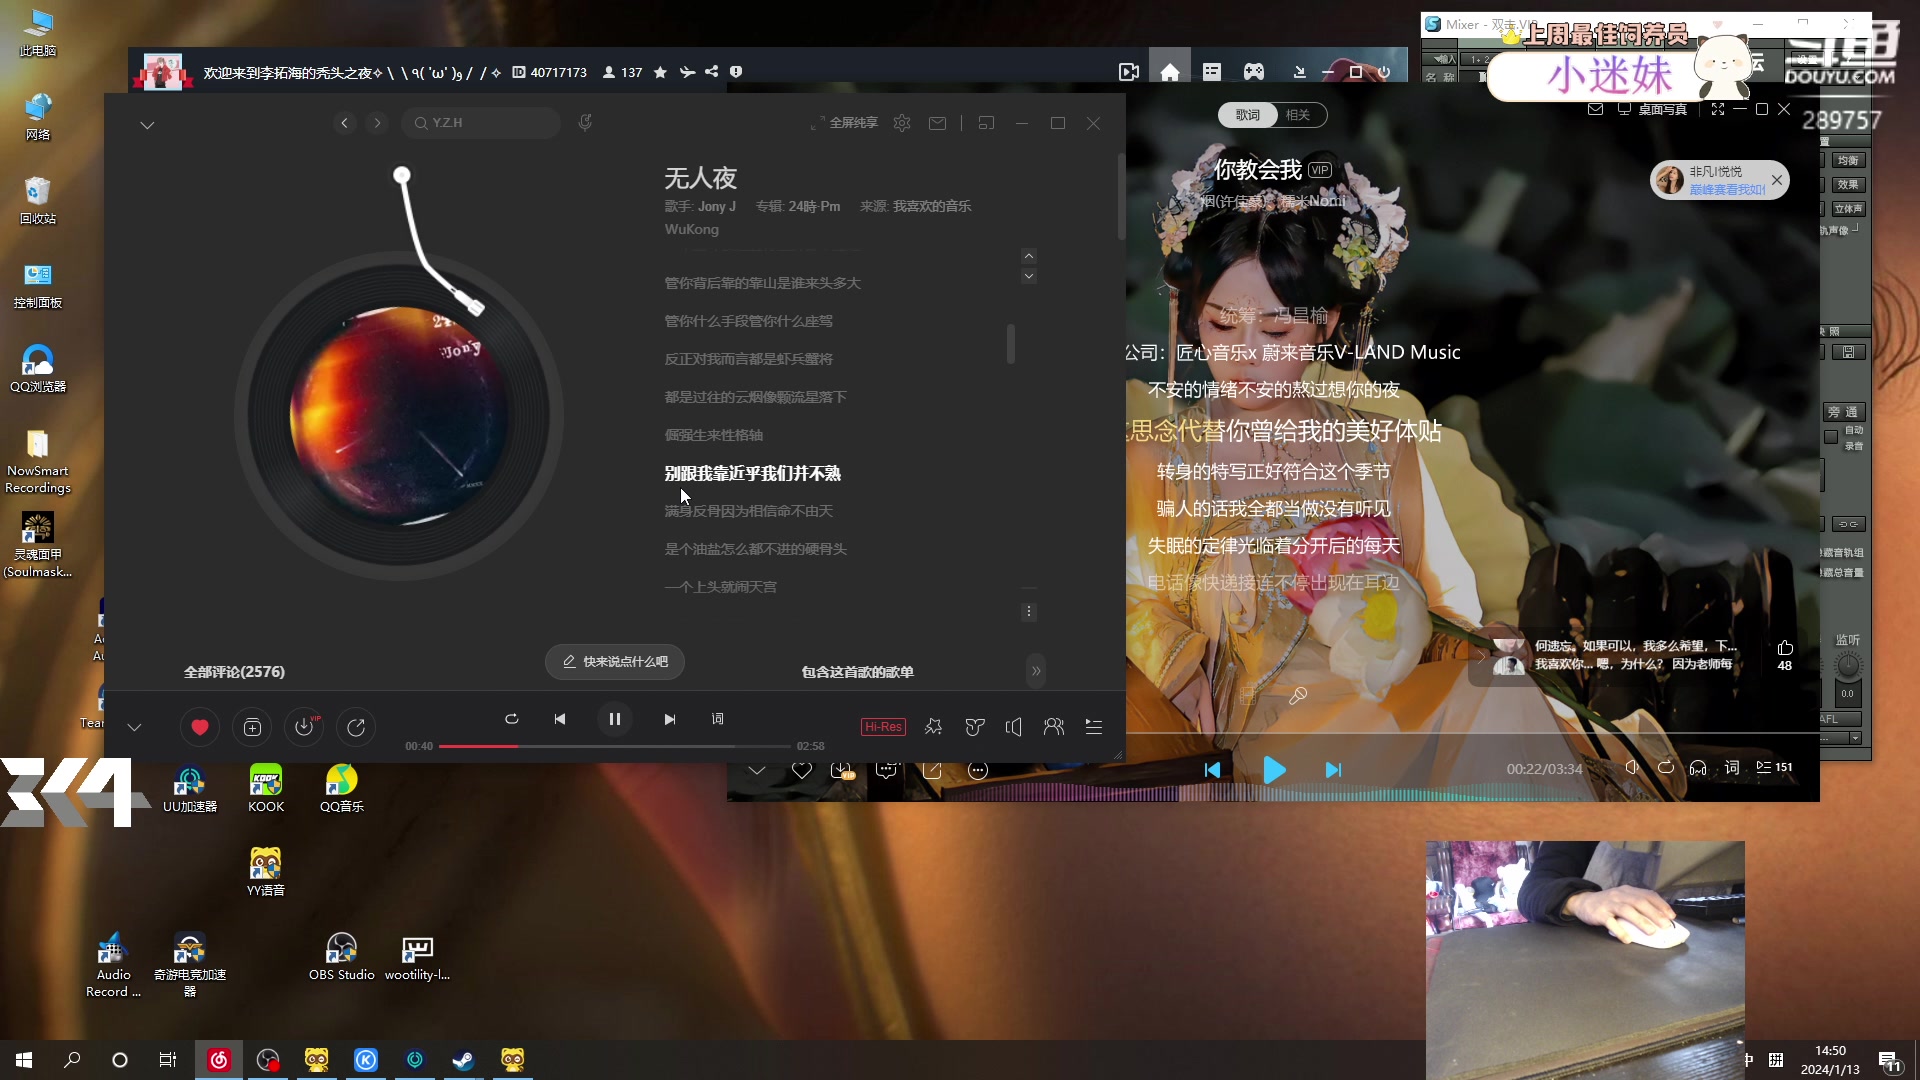
Task: Open the play queue icon in the player bar
Action: (1094, 727)
